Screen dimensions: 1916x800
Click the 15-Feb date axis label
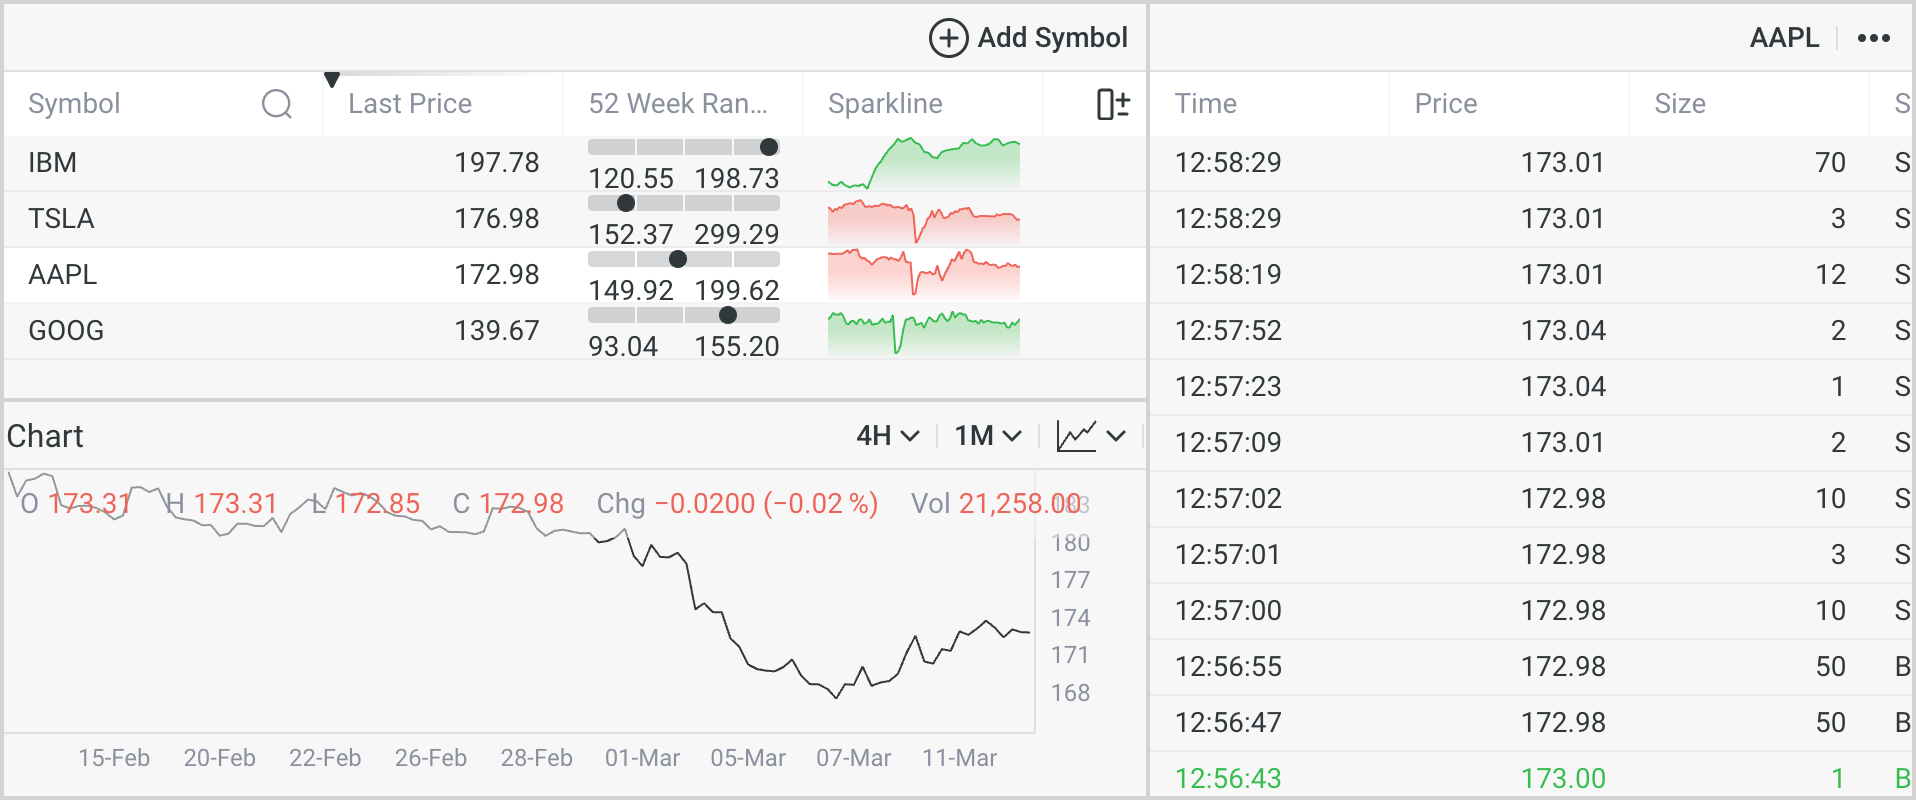click(114, 758)
